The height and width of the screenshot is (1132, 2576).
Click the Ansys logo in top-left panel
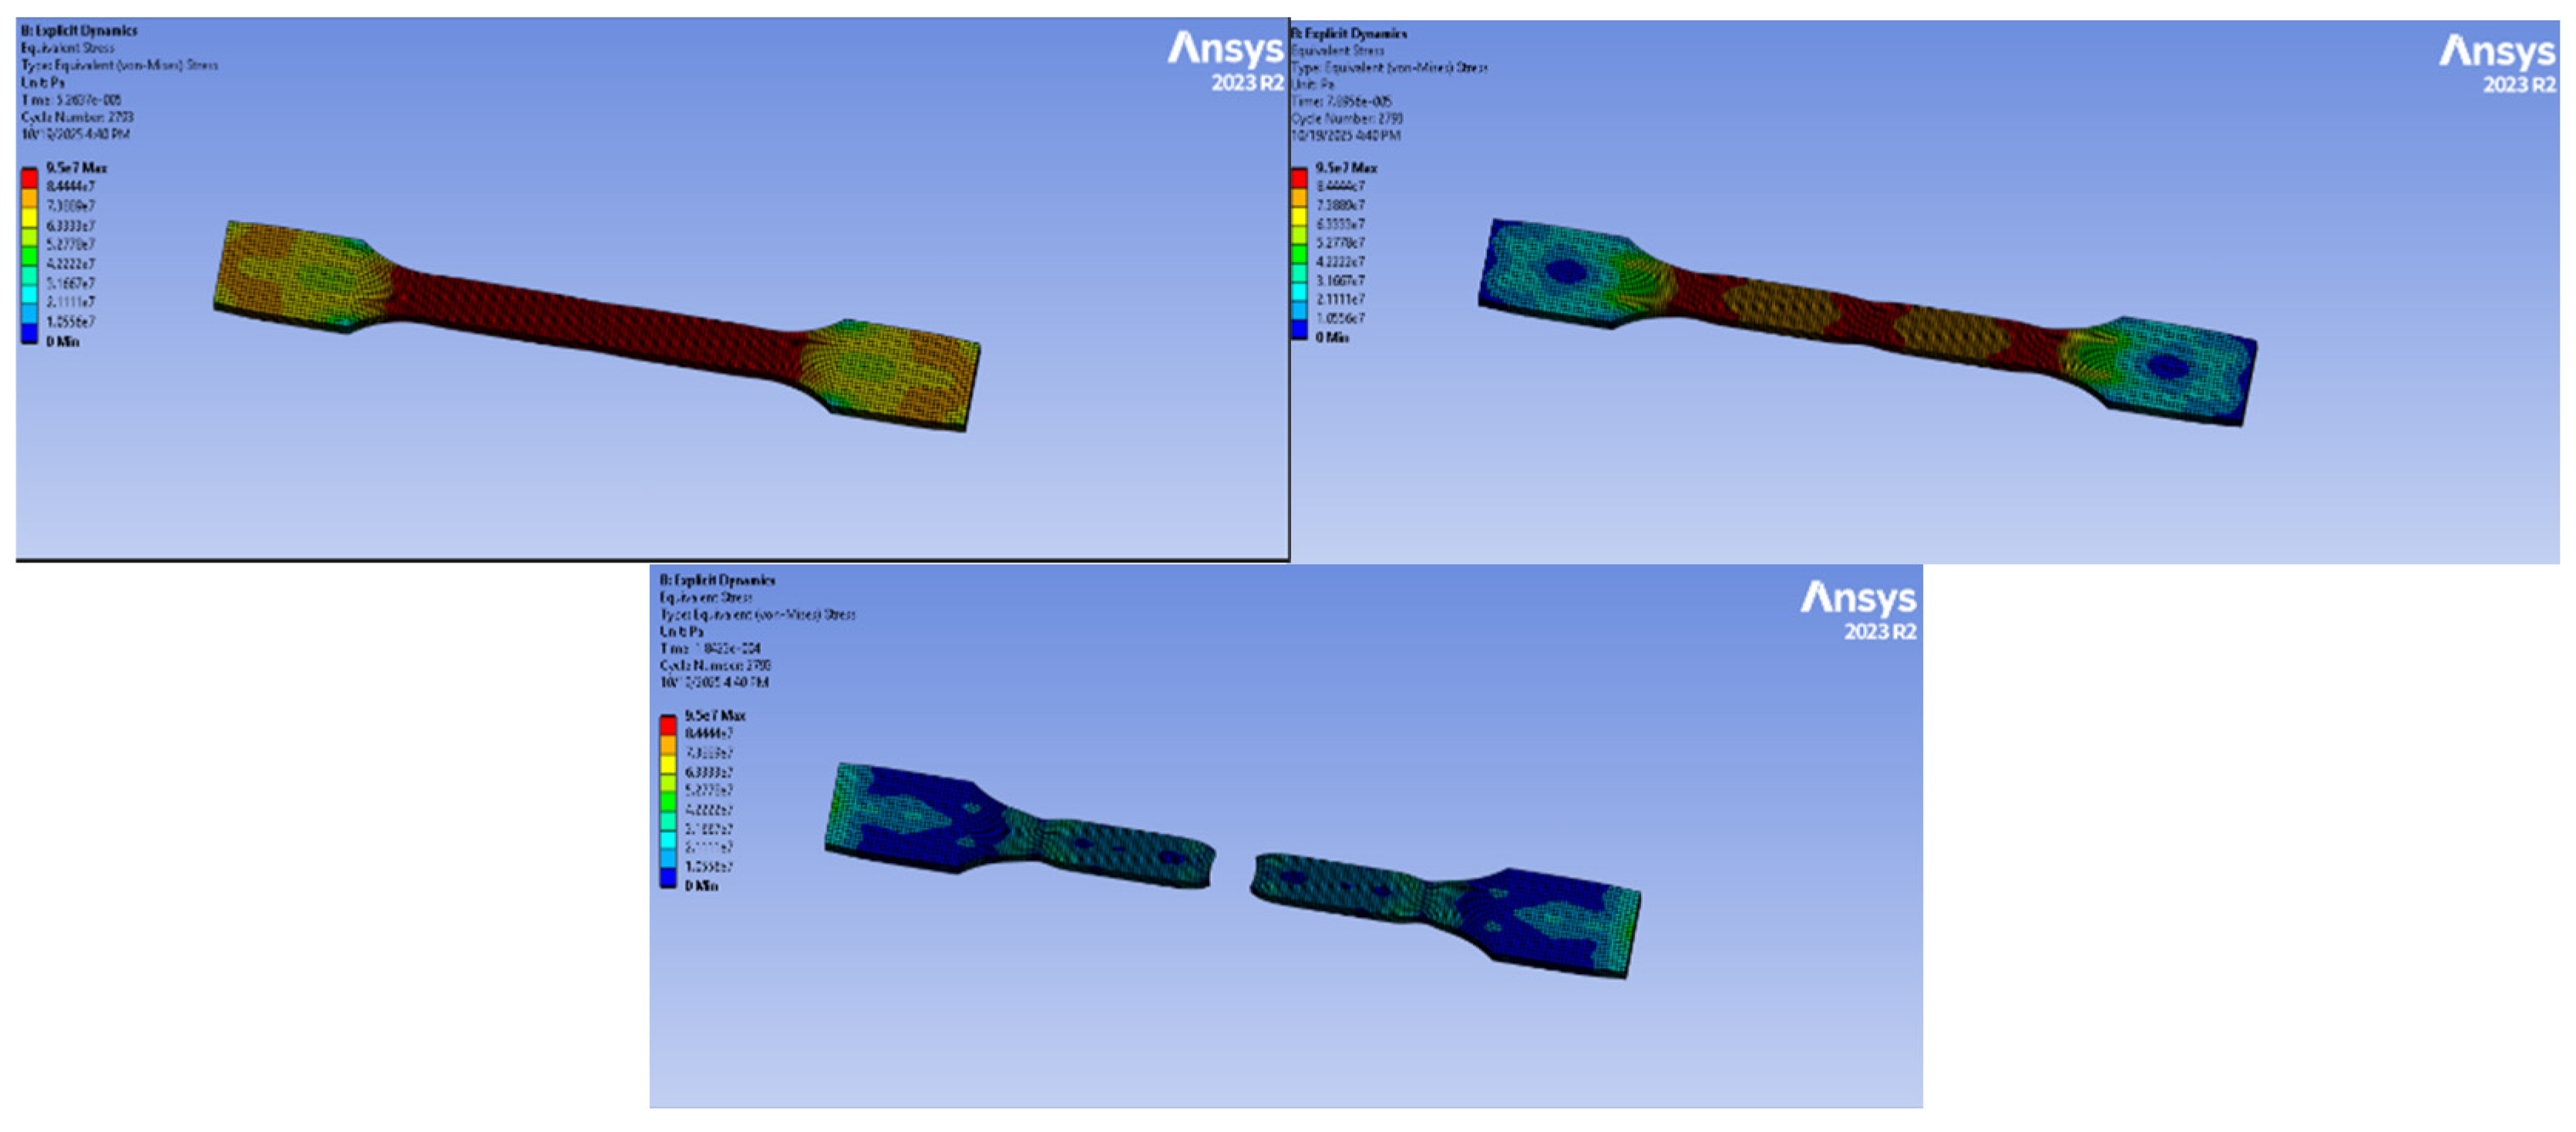pos(1225,49)
